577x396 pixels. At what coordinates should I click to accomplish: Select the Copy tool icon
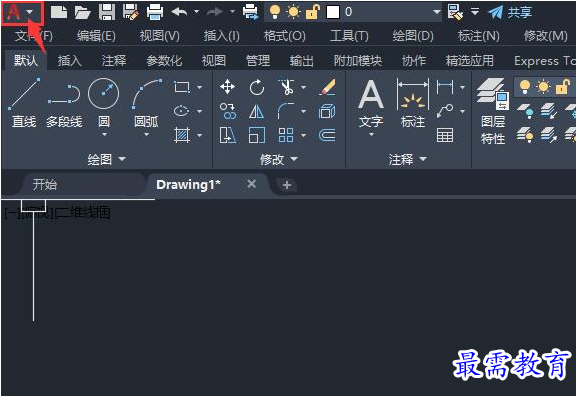click(x=228, y=111)
